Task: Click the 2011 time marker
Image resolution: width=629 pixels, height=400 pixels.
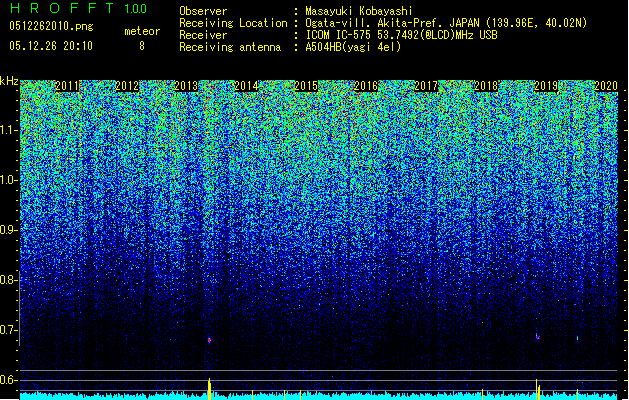Action: (67, 86)
